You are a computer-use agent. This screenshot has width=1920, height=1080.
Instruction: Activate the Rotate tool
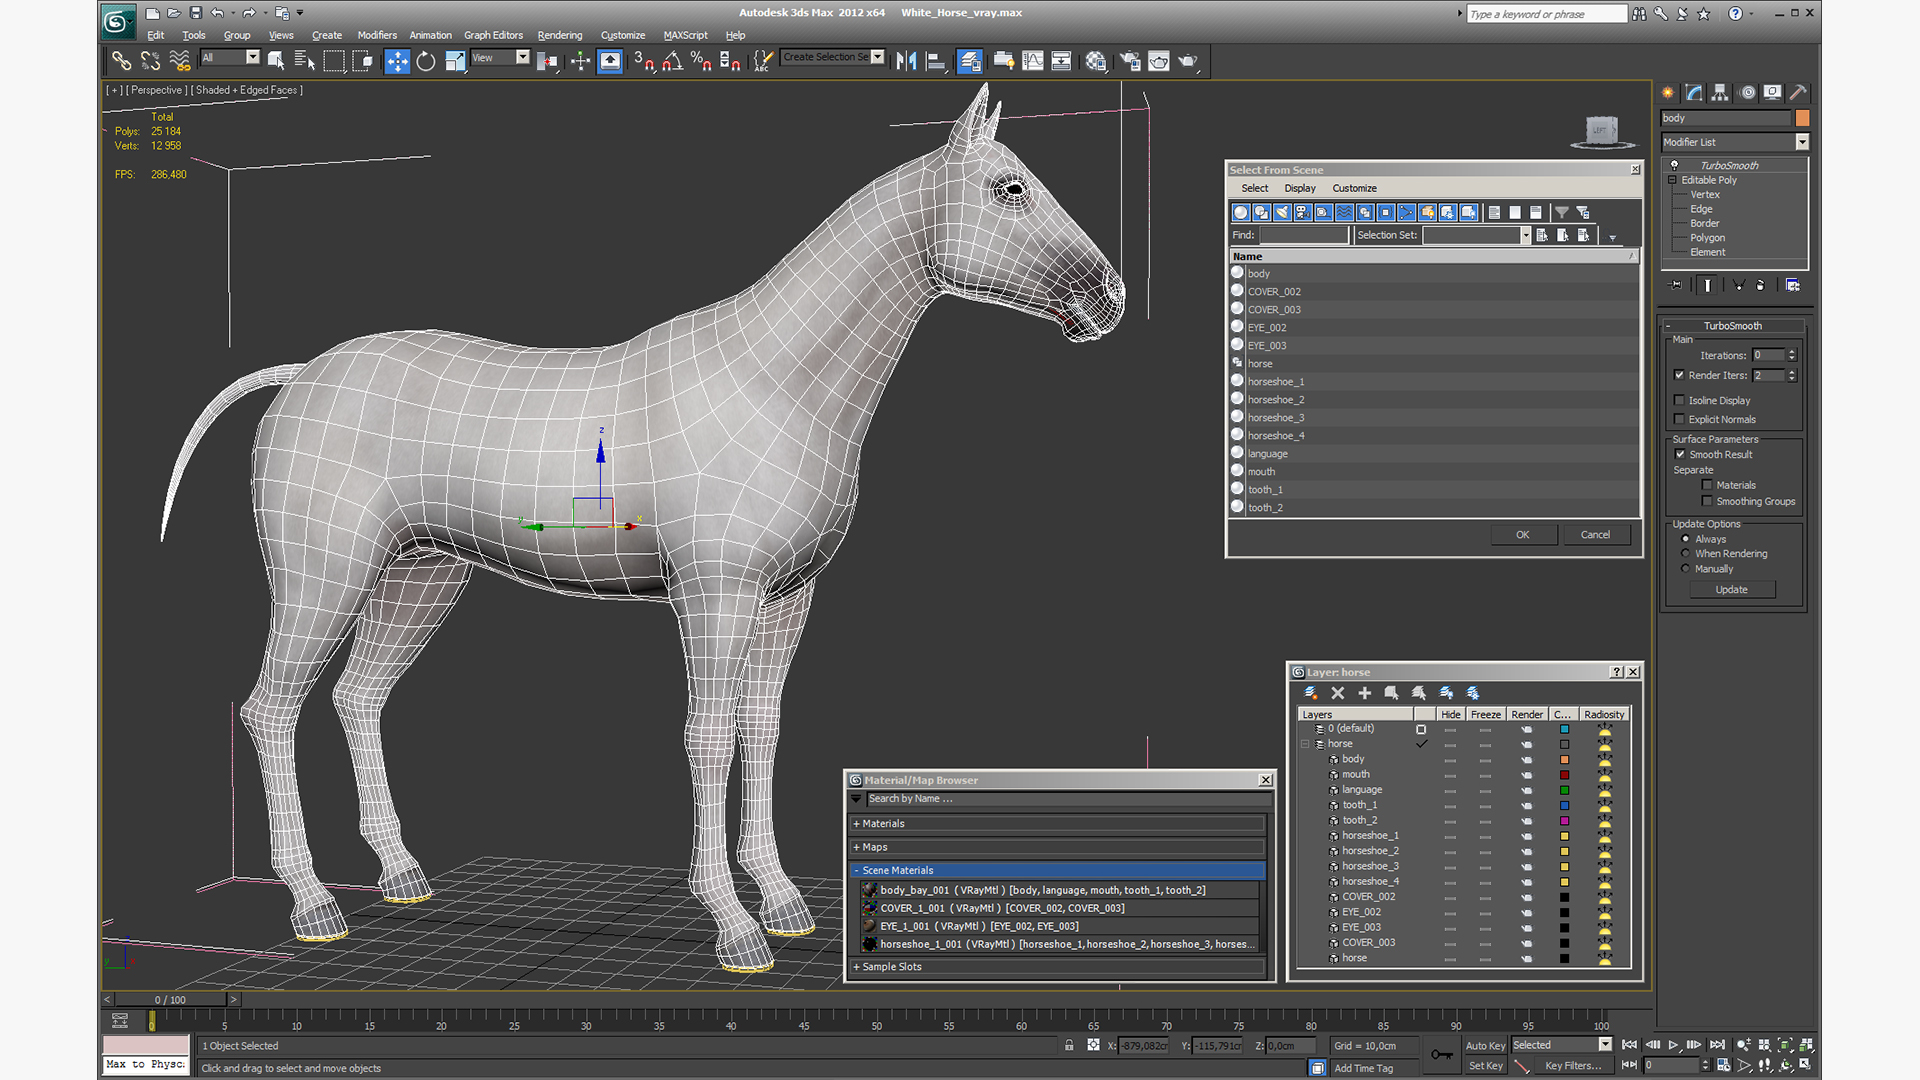(426, 62)
